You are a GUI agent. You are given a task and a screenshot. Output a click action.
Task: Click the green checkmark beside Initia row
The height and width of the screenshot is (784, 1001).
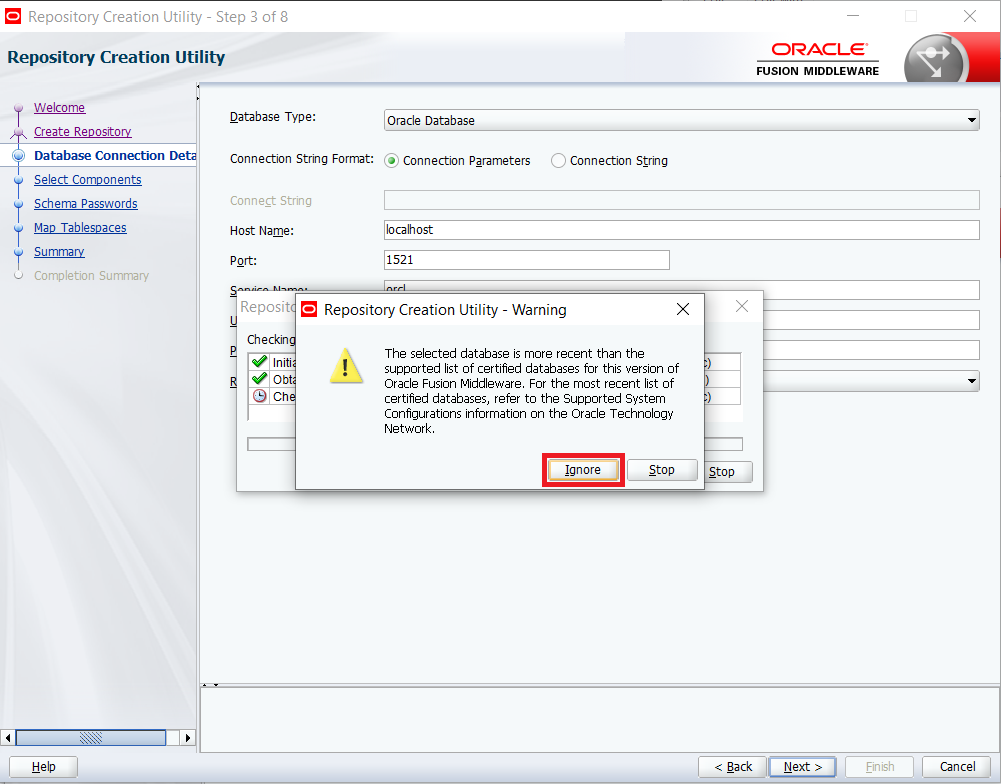tap(259, 362)
